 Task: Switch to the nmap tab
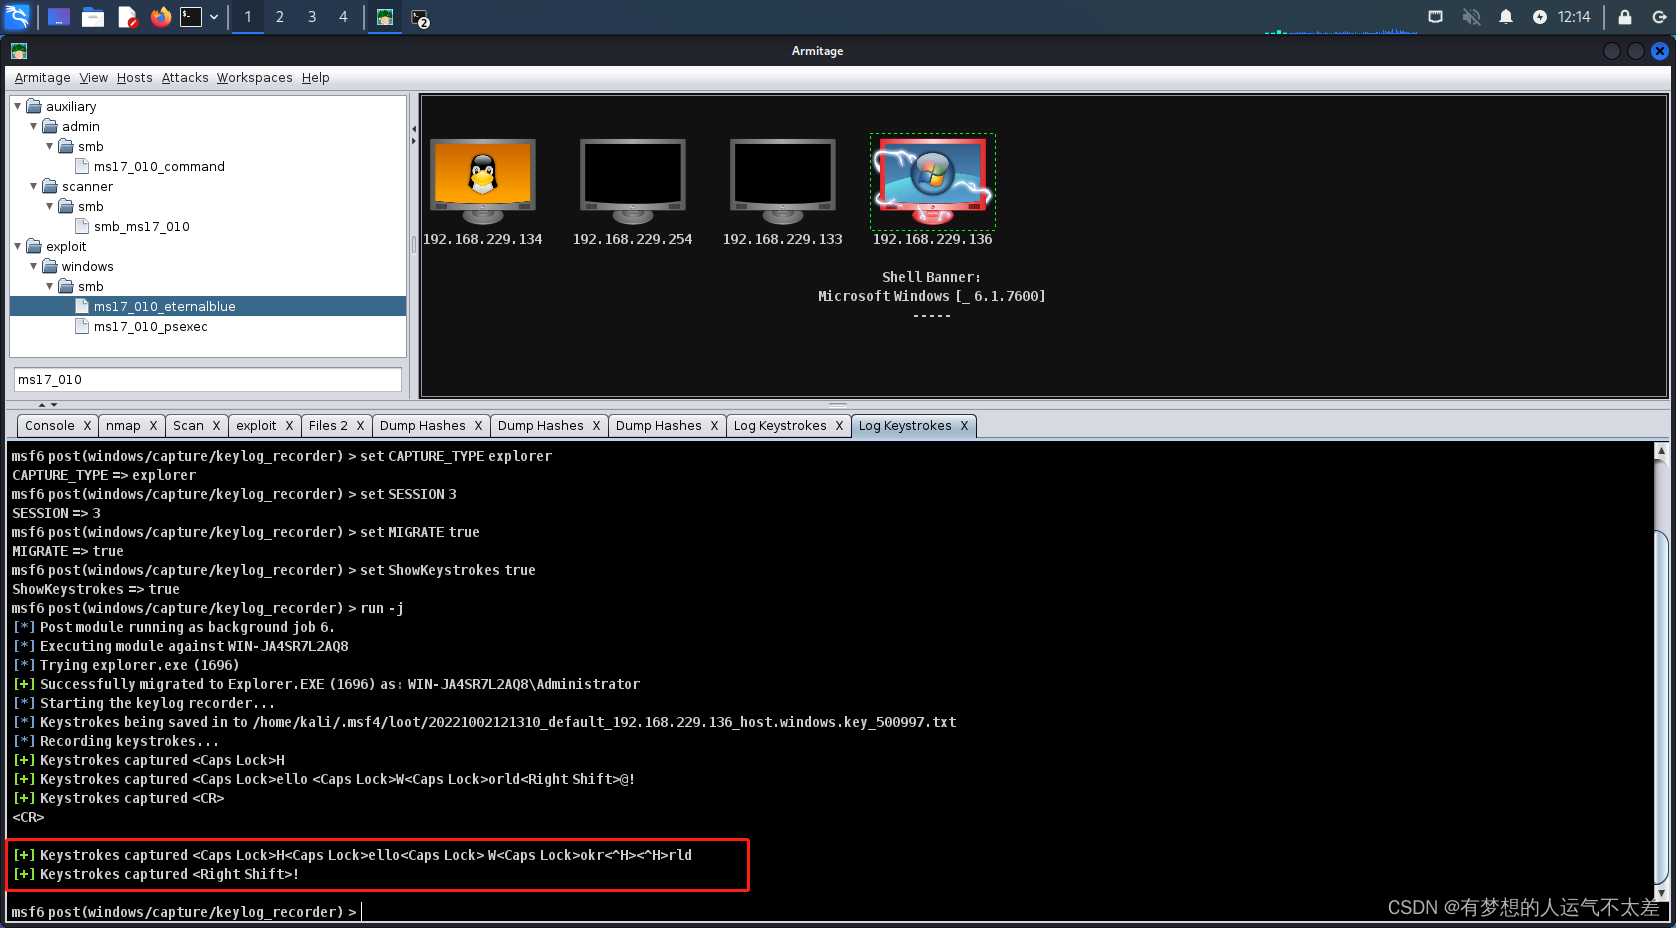(124, 426)
